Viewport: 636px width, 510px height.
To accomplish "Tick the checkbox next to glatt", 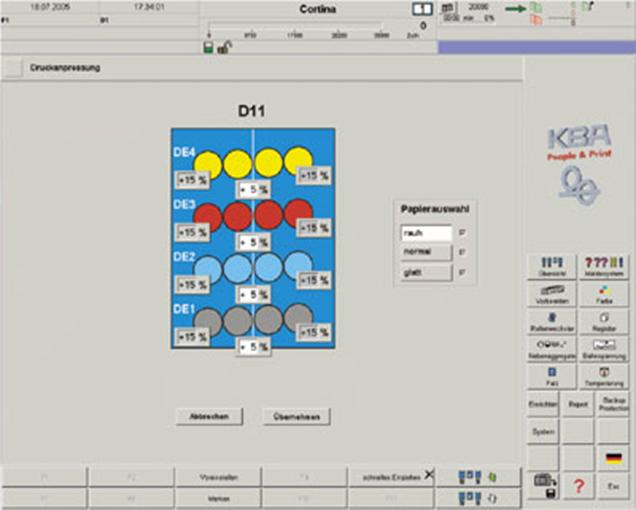I will coord(462,272).
